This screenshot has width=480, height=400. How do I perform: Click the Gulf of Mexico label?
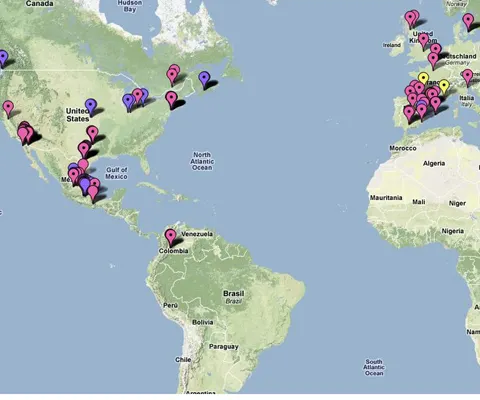pyautogui.click(x=116, y=173)
